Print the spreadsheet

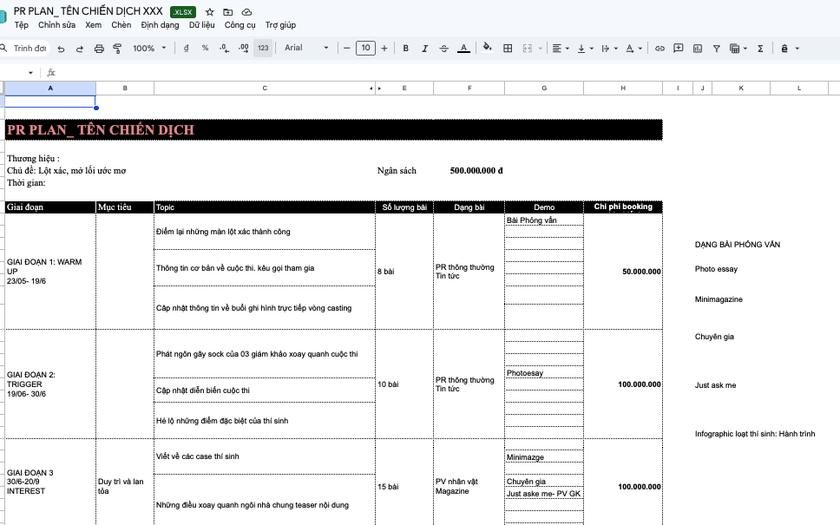[99, 49]
